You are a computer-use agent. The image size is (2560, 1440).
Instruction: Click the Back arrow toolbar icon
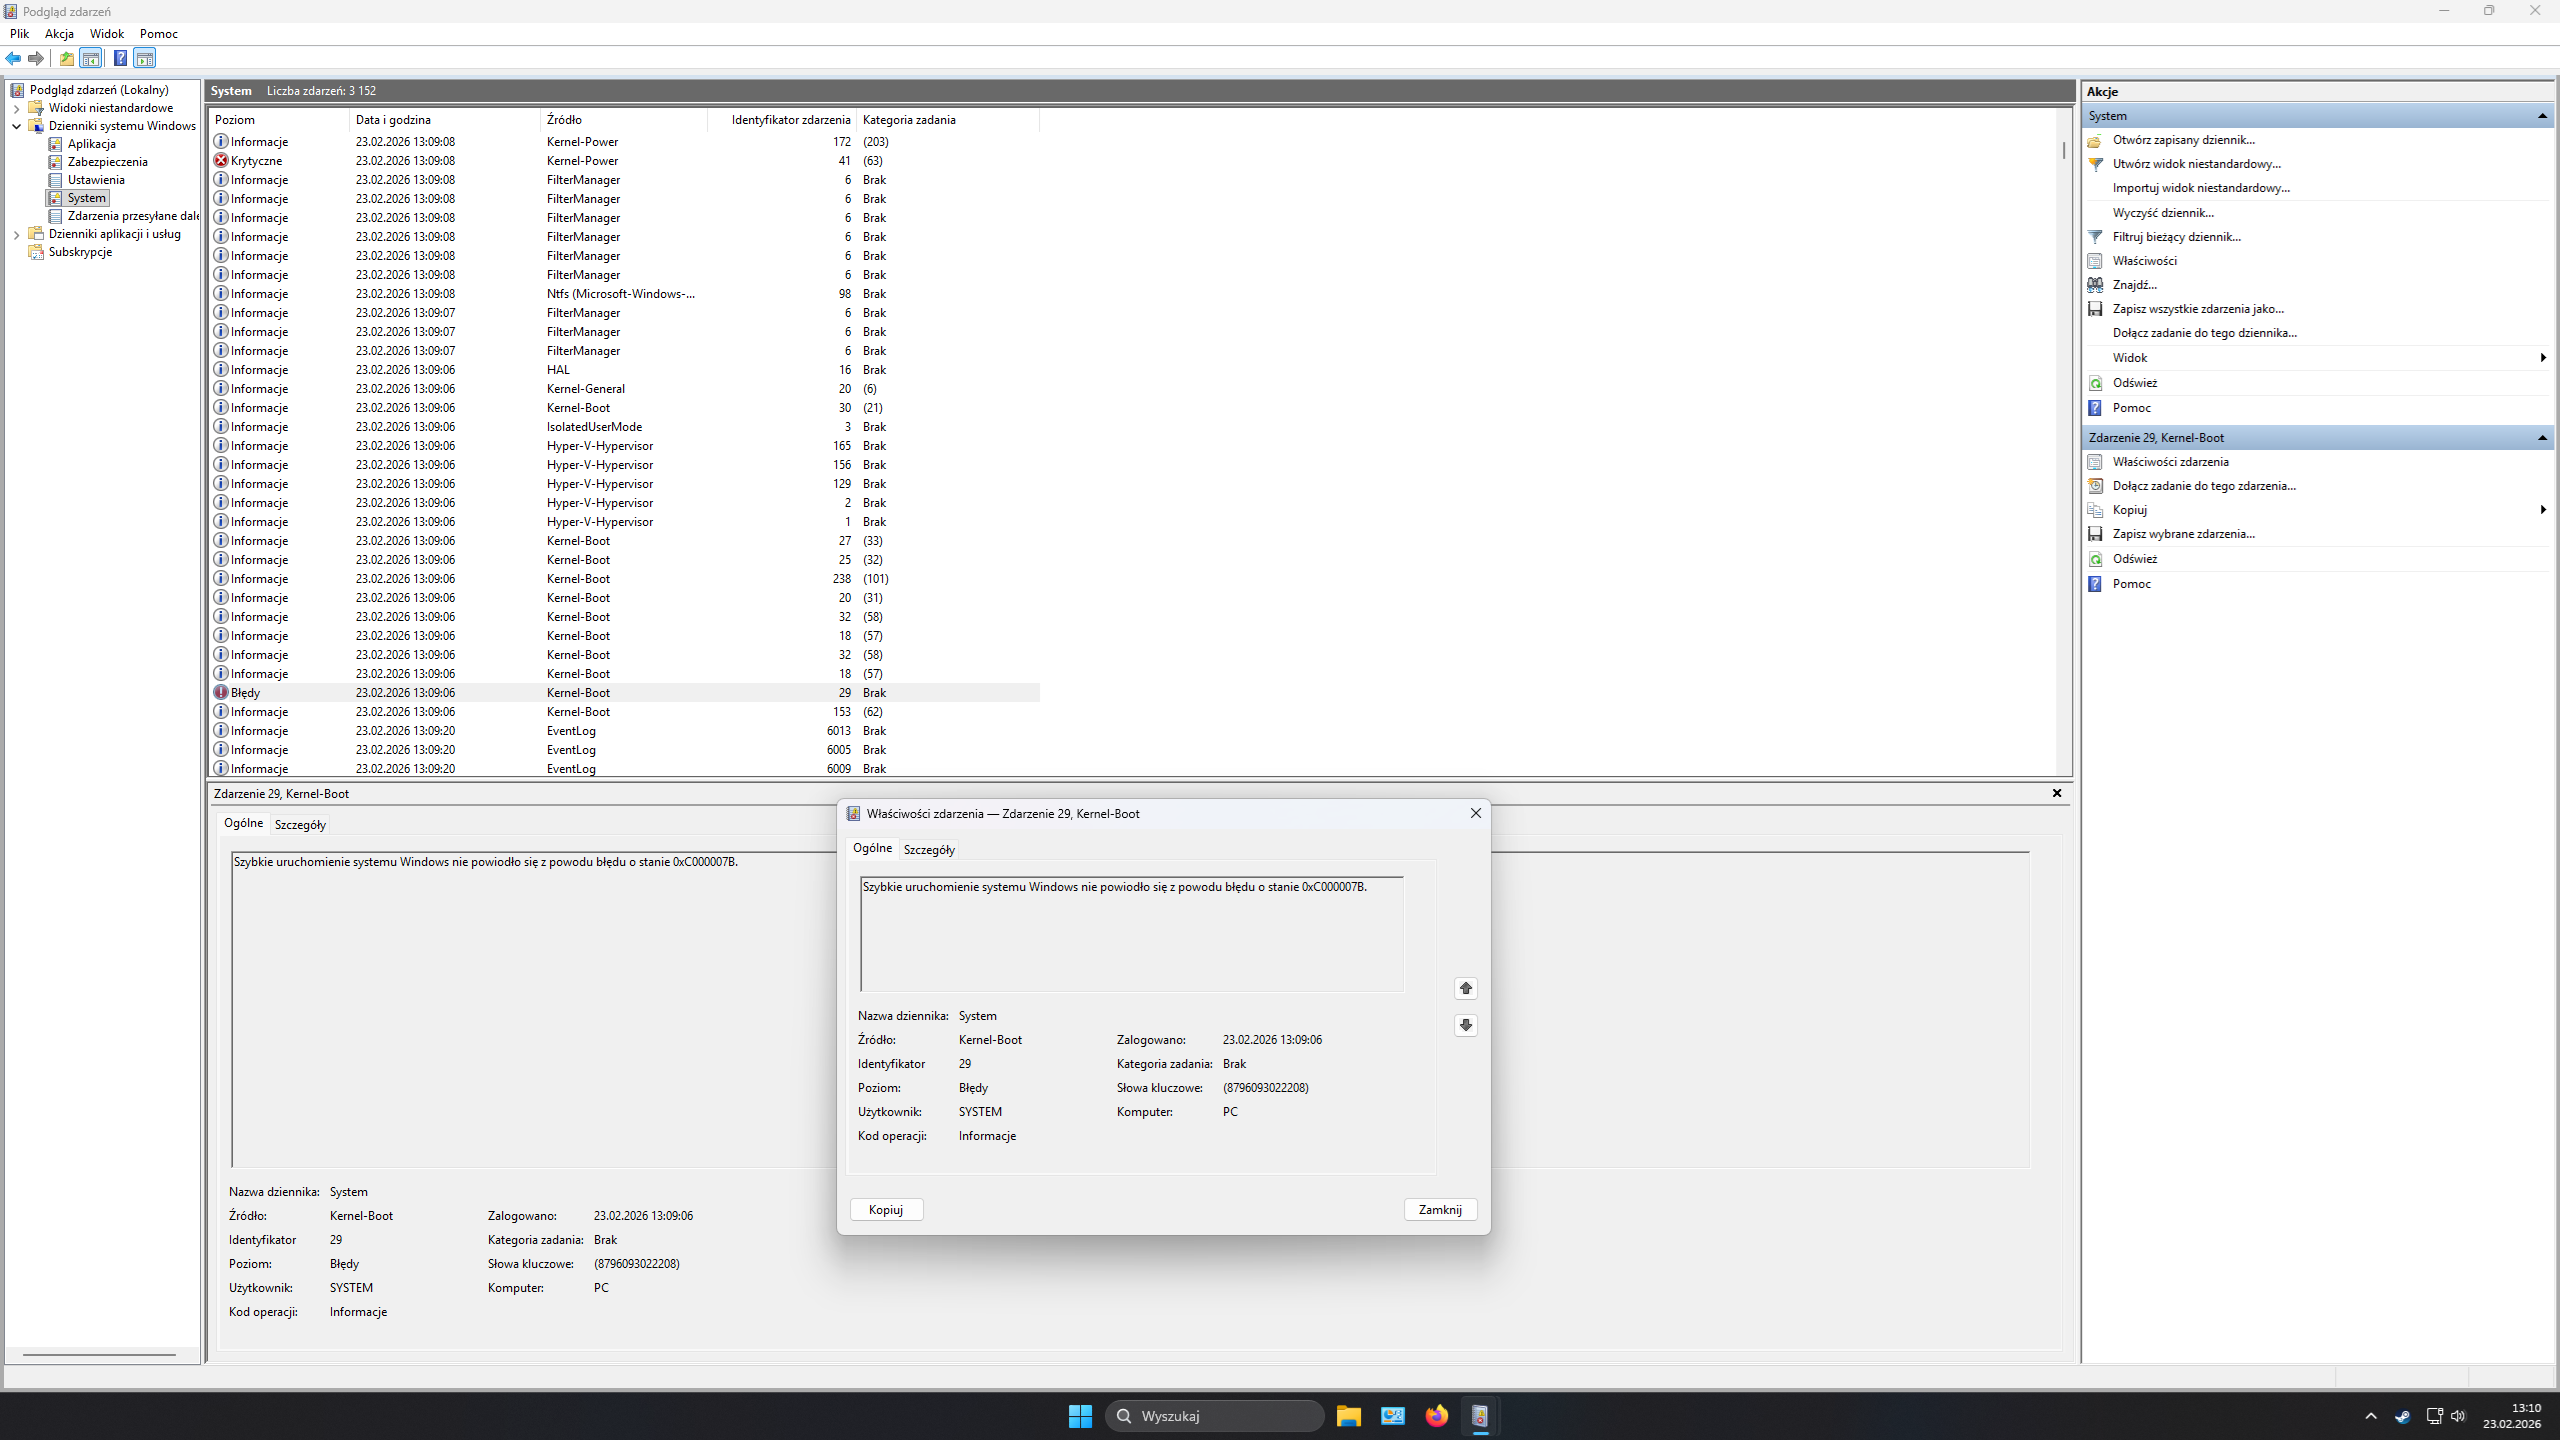pos(13,58)
